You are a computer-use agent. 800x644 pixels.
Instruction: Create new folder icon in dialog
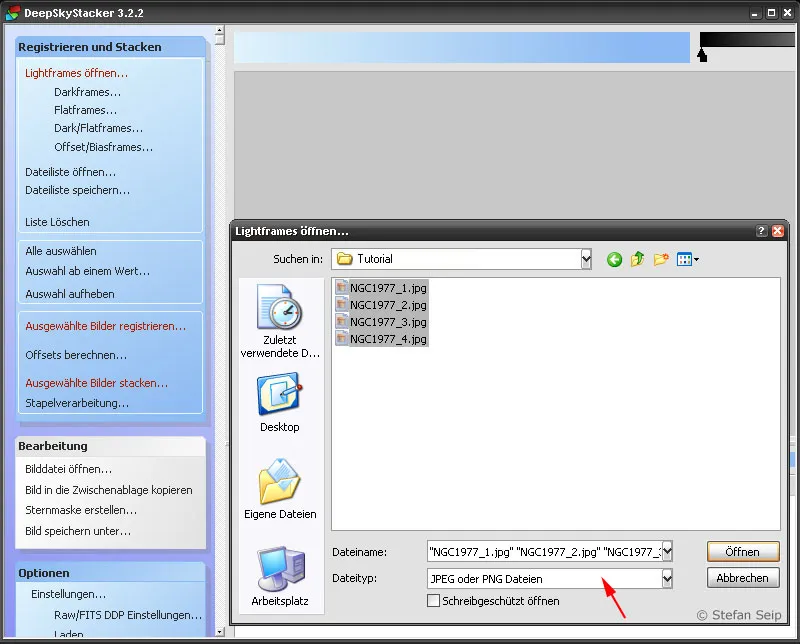661,259
